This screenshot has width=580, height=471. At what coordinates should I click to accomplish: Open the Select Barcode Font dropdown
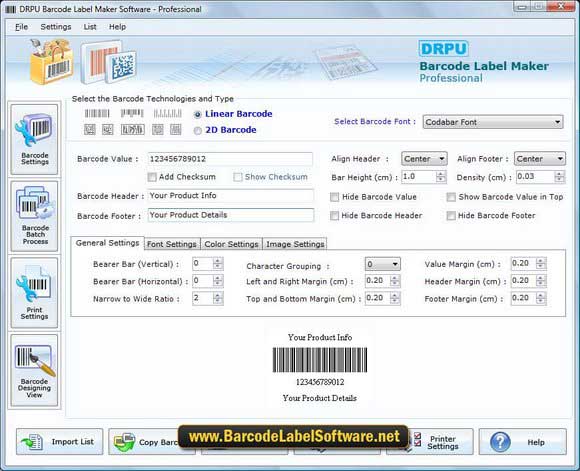(x=493, y=122)
